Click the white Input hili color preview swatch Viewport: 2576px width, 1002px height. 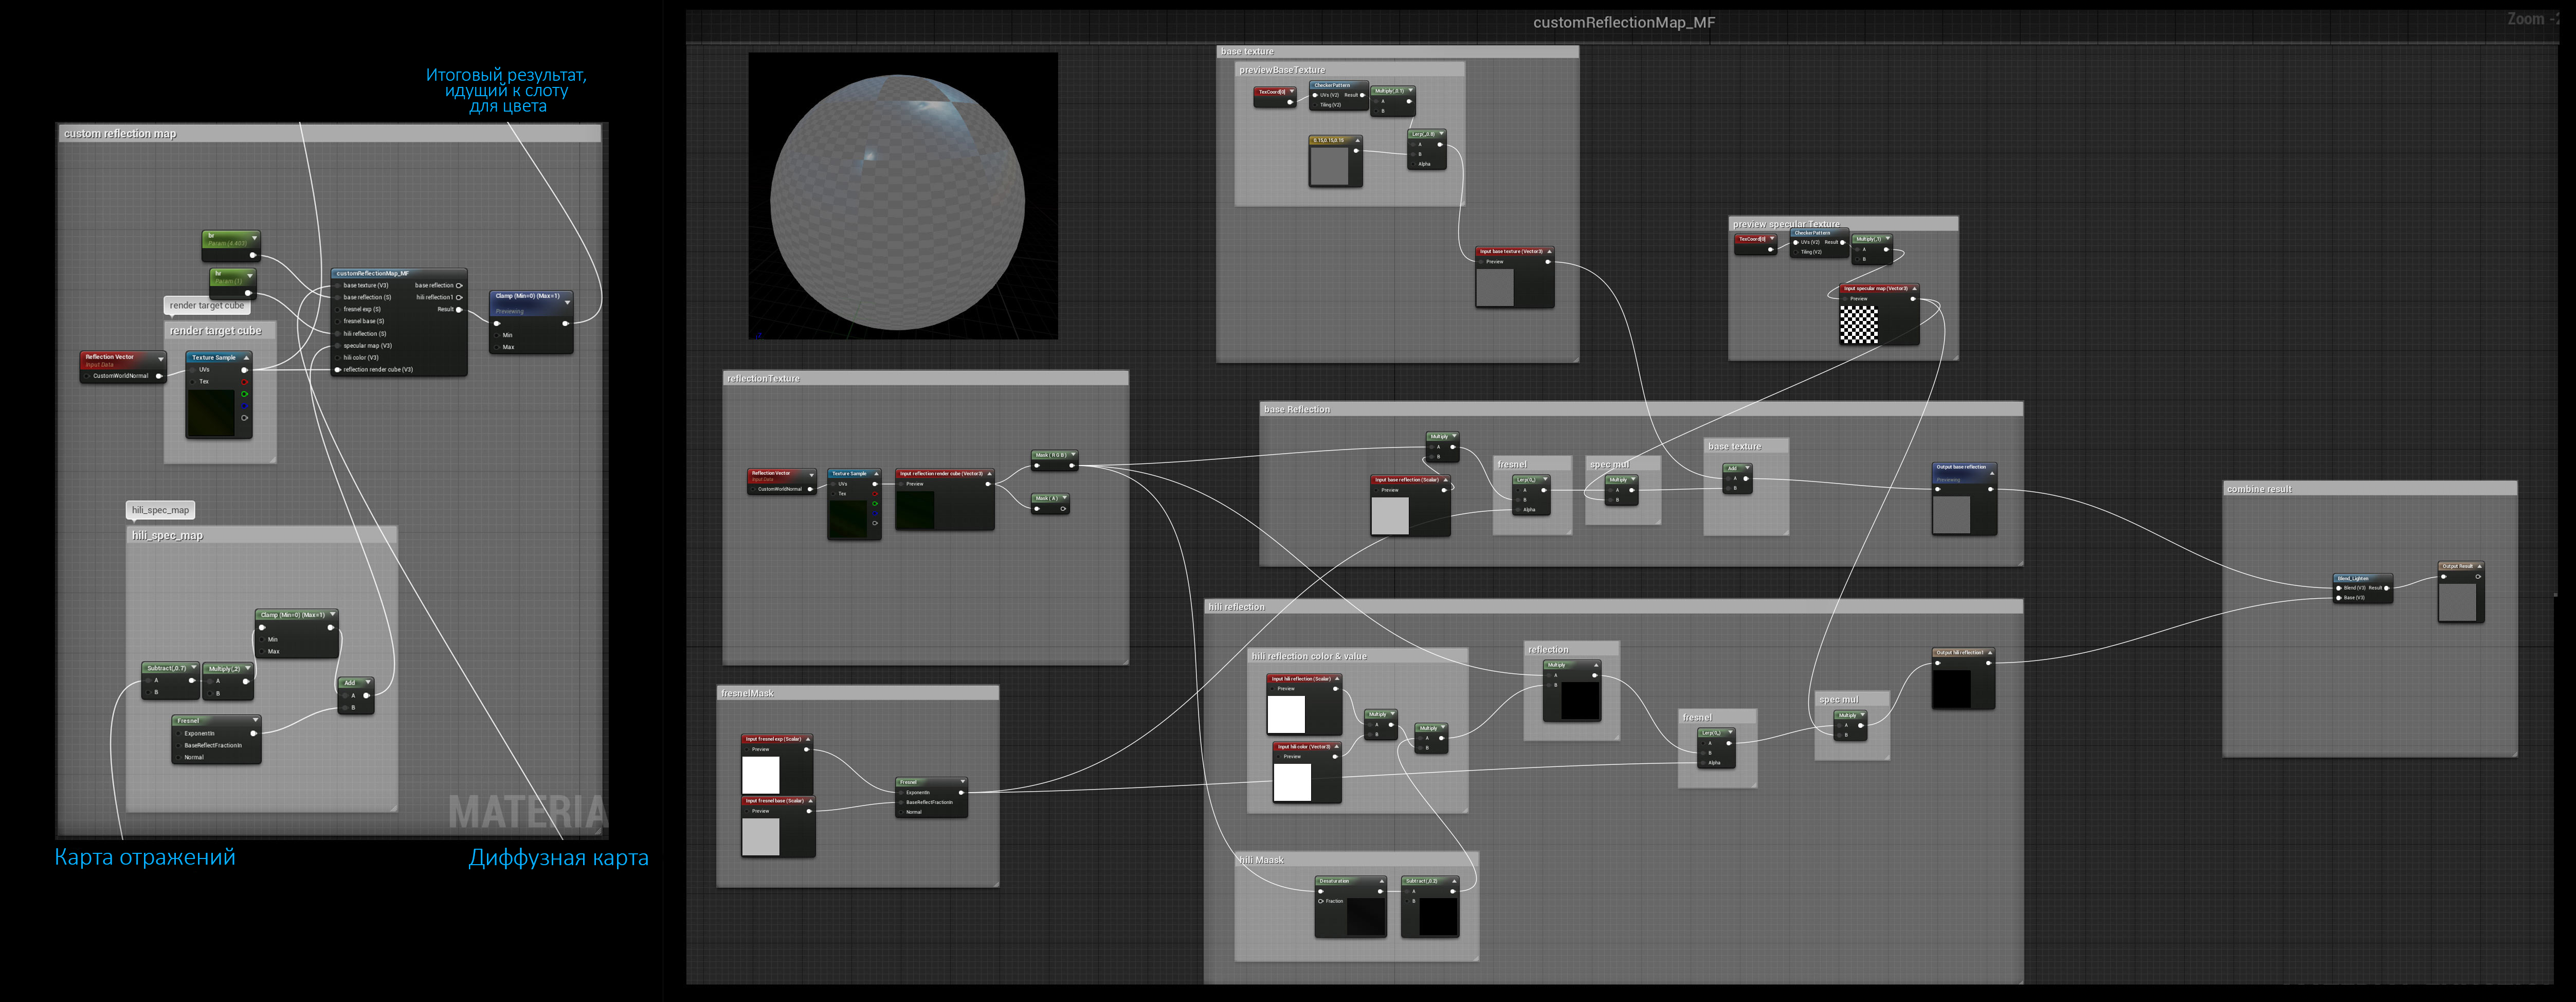1291,782
